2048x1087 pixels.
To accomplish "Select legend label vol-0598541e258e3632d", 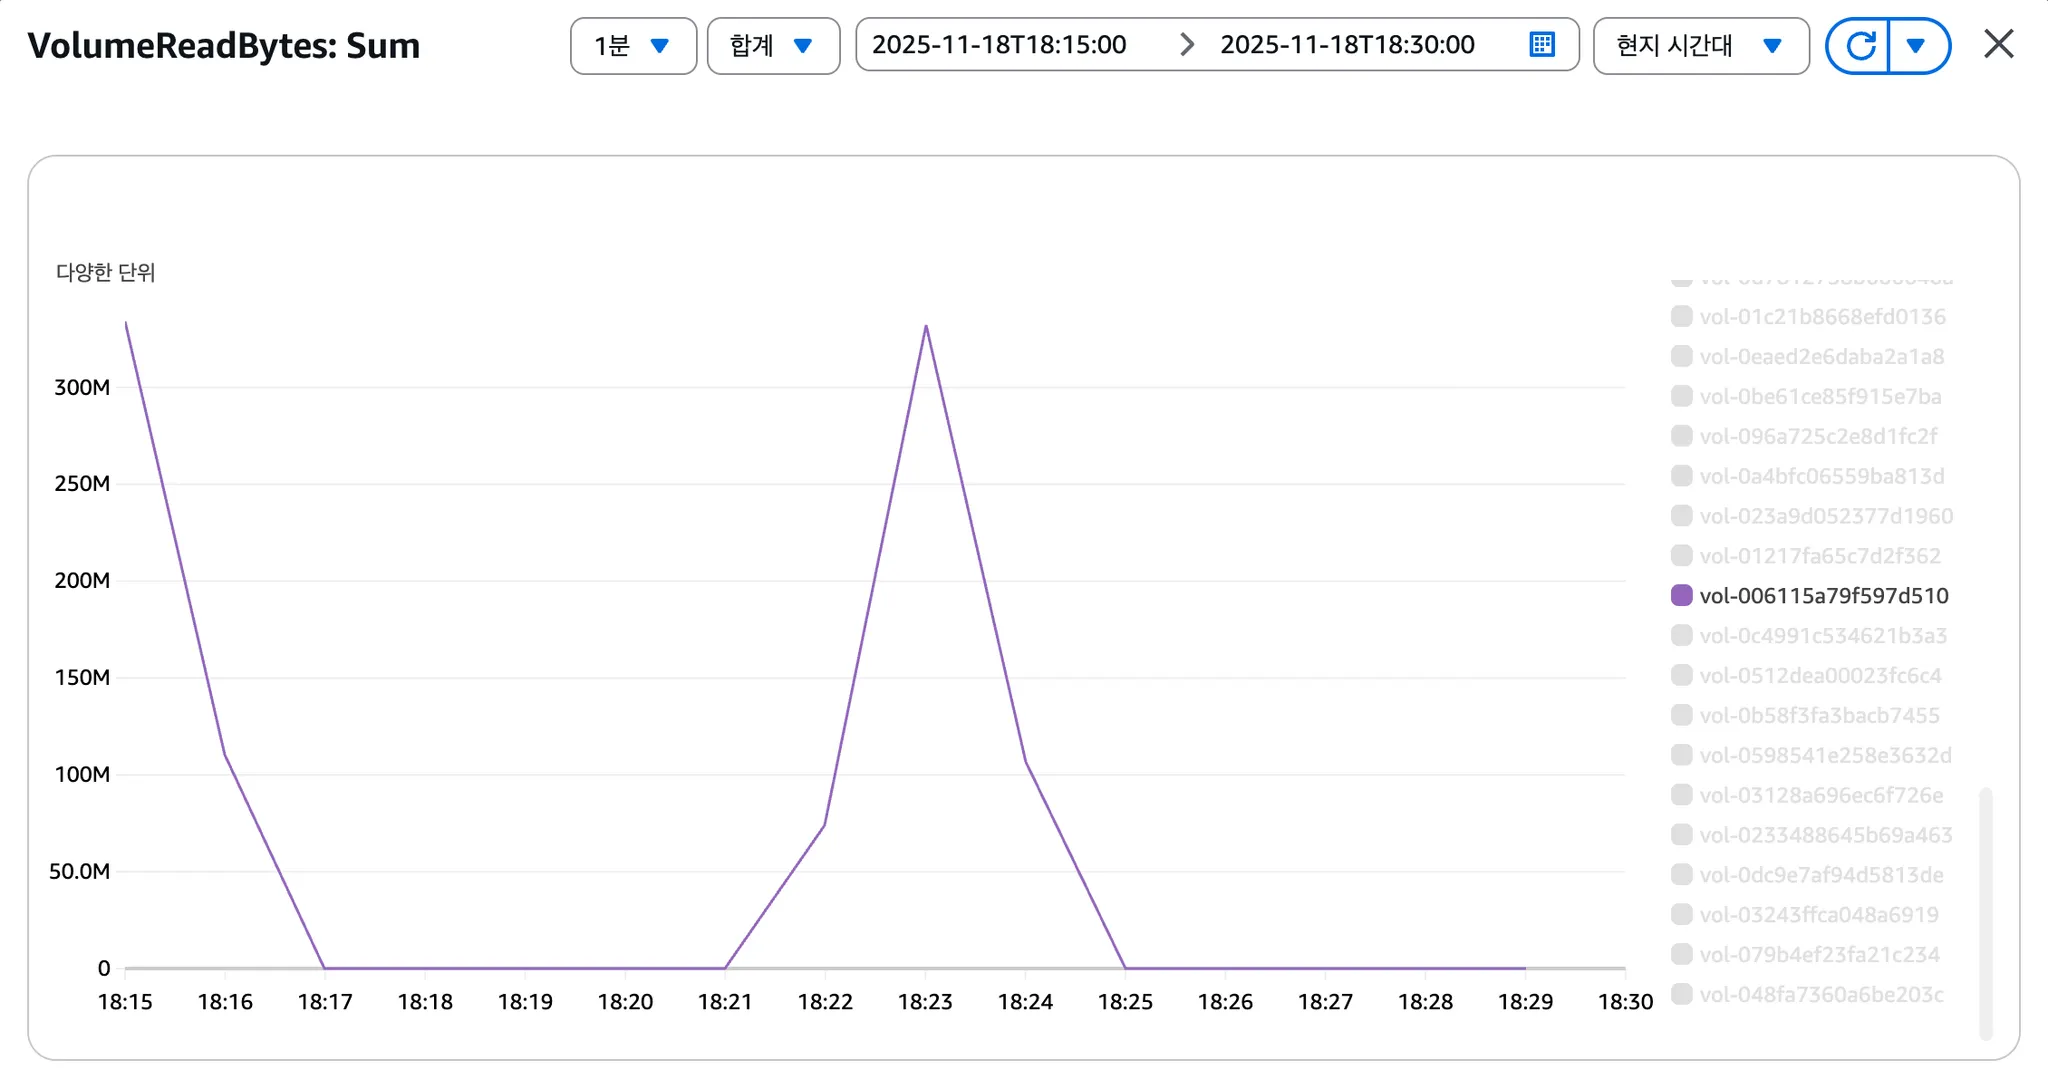I will tap(1825, 756).
